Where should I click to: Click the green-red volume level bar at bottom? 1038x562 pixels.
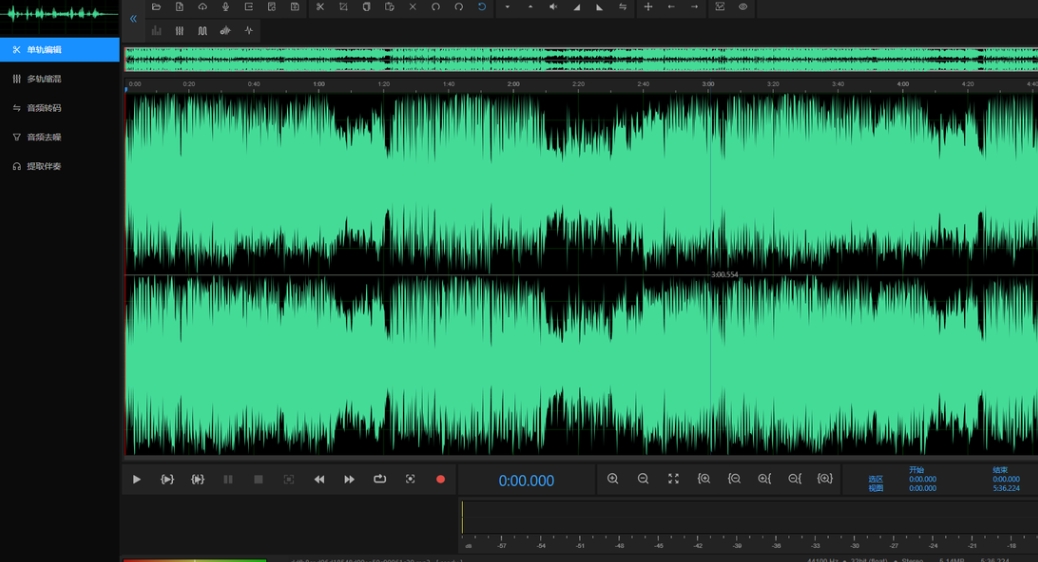tap(195, 560)
